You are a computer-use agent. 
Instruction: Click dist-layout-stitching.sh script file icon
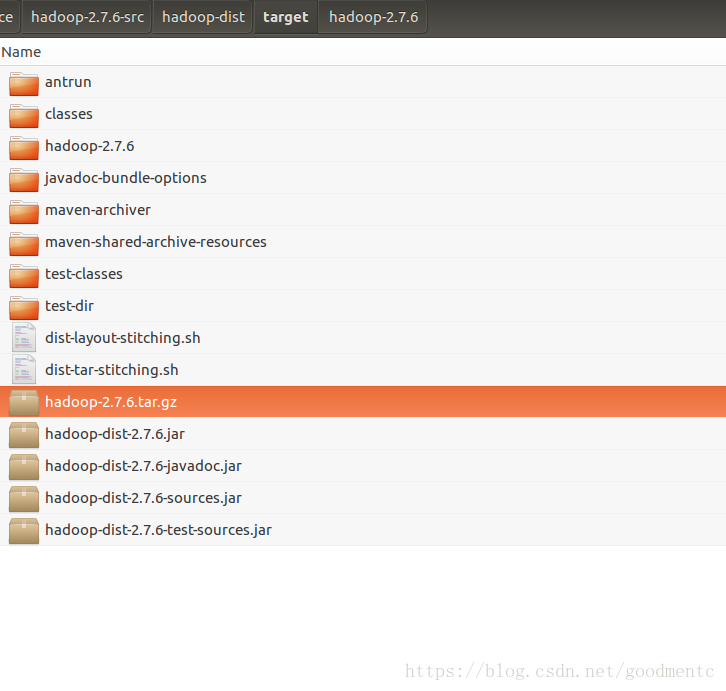click(24, 337)
